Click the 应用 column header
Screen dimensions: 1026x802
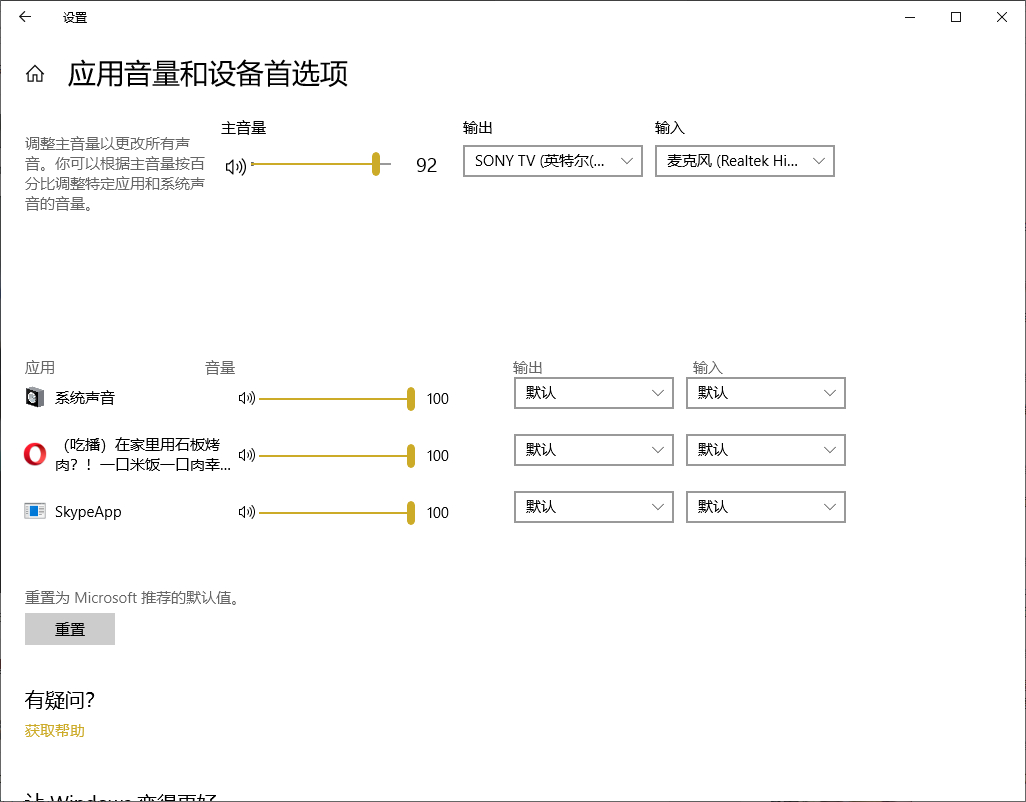point(40,368)
